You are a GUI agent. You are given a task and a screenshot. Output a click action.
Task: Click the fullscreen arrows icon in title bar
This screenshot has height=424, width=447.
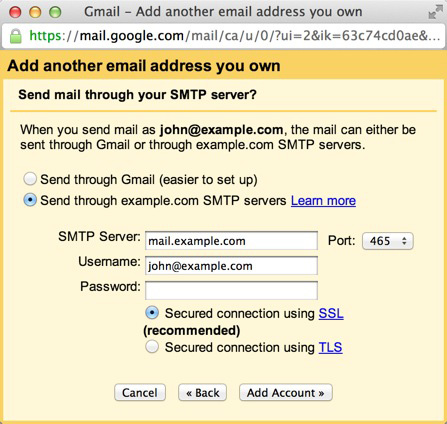tap(435, 12)
